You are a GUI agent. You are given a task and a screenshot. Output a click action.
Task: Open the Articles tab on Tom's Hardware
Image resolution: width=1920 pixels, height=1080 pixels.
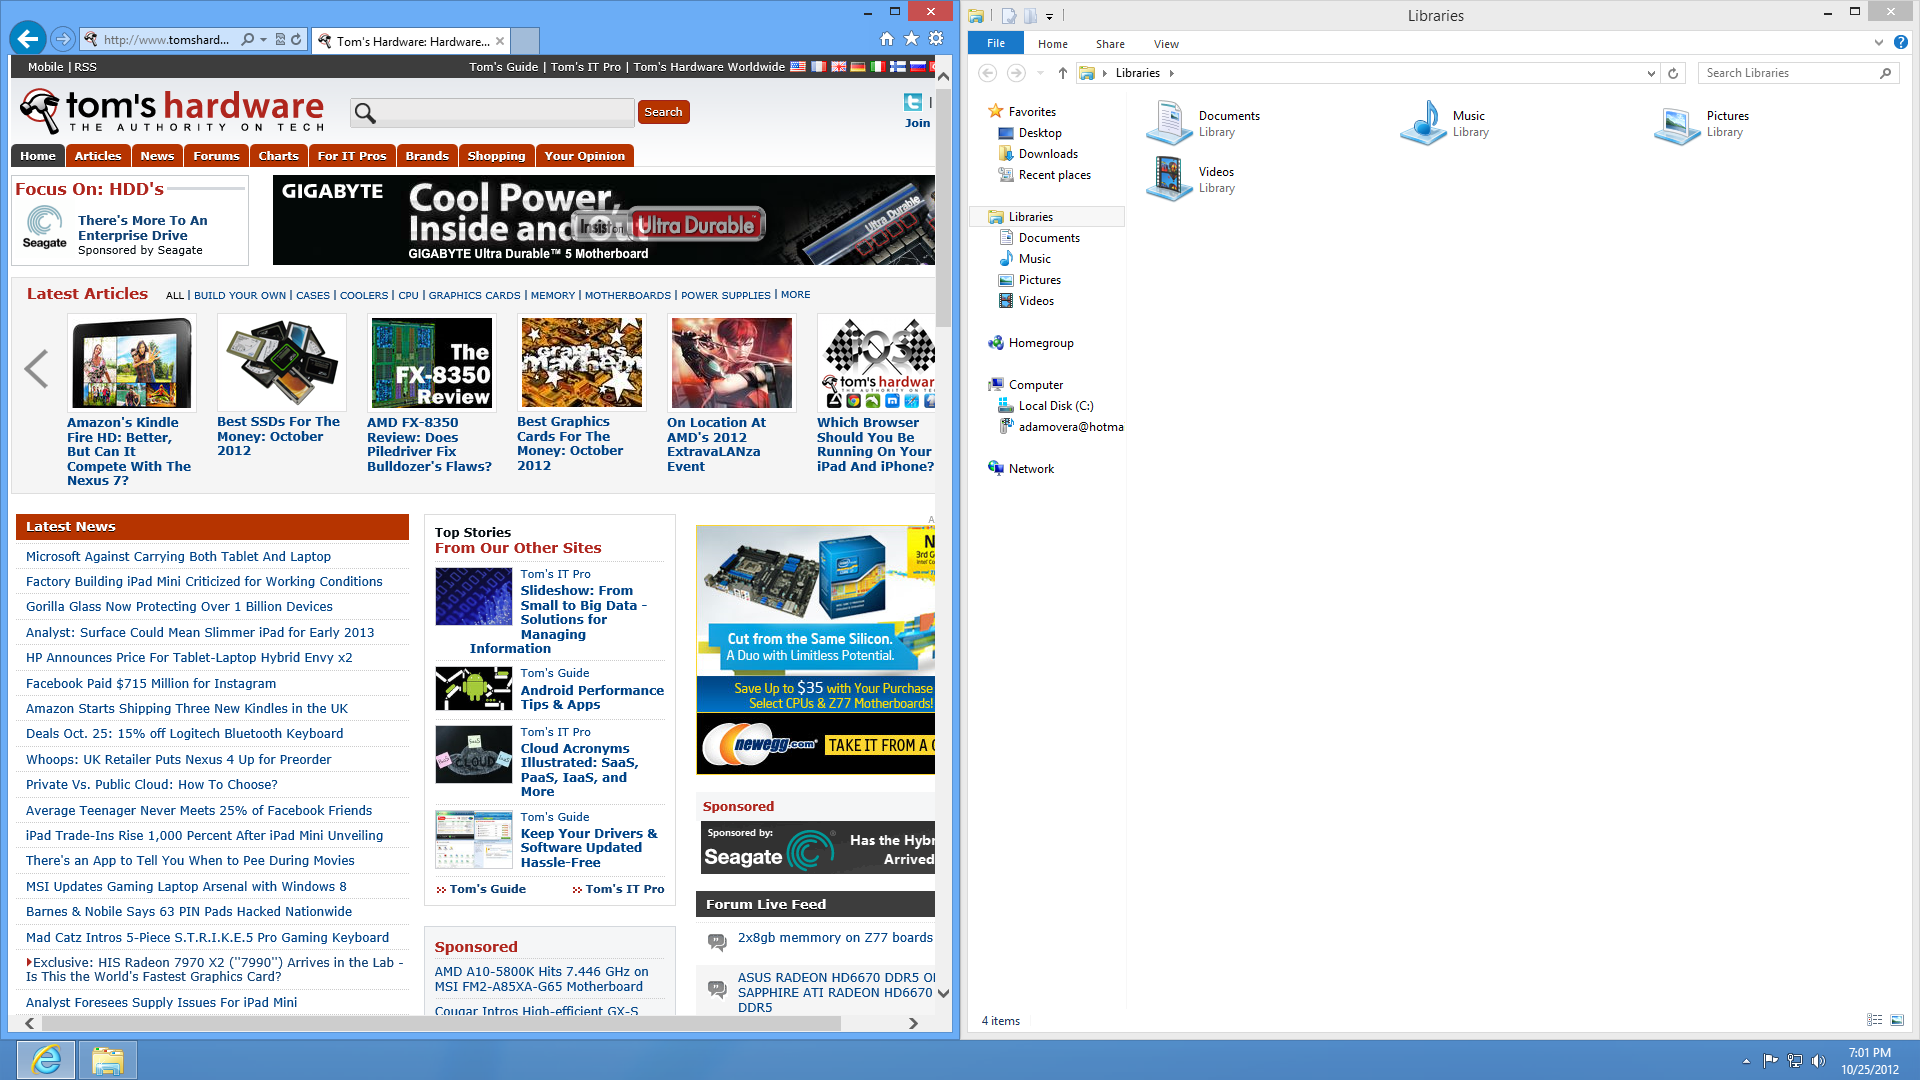coord(98,156)
